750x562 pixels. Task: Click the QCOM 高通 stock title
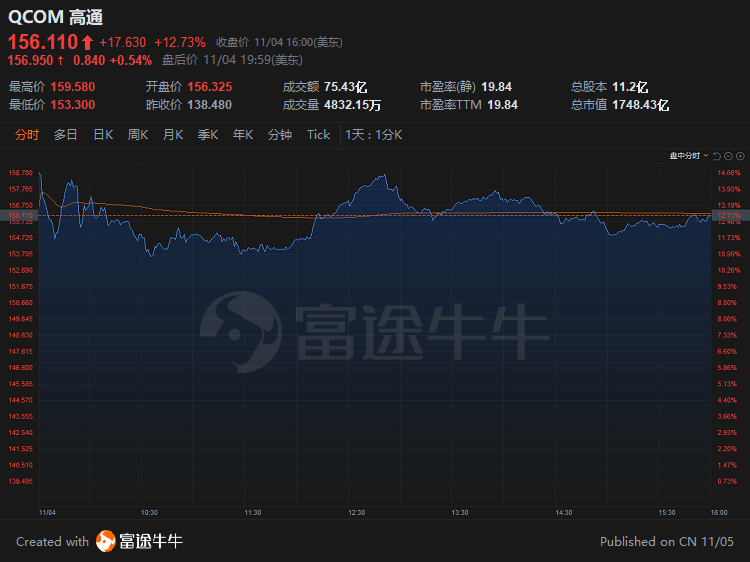tap(55, 17)
